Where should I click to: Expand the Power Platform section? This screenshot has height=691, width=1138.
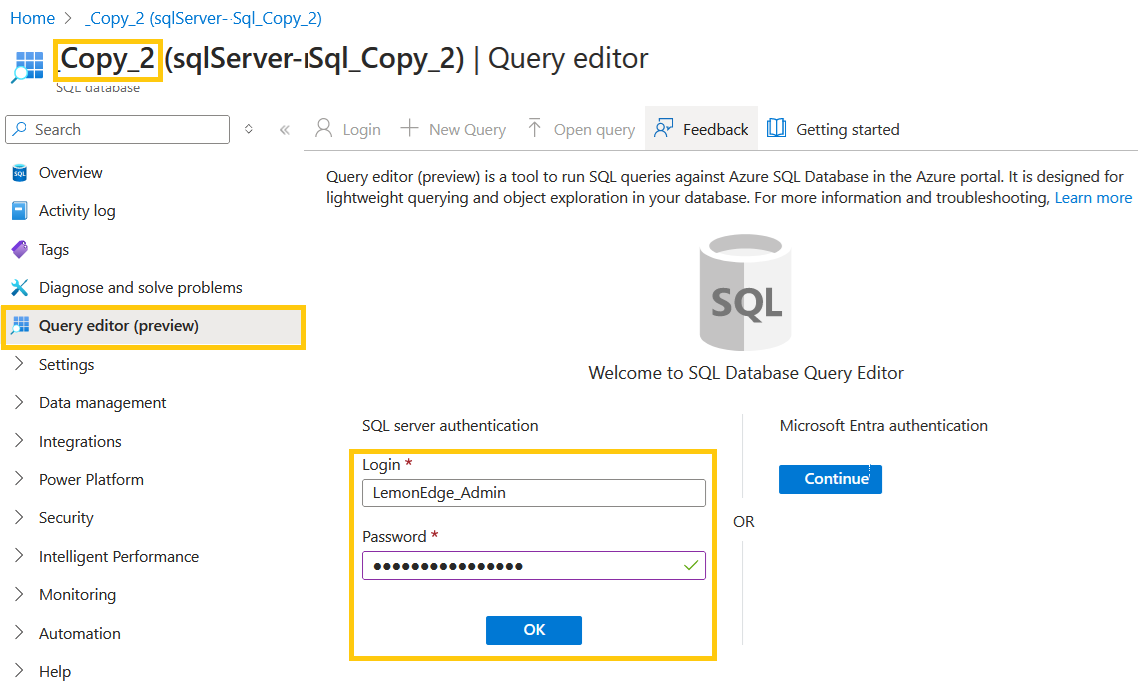pos(20,479)
